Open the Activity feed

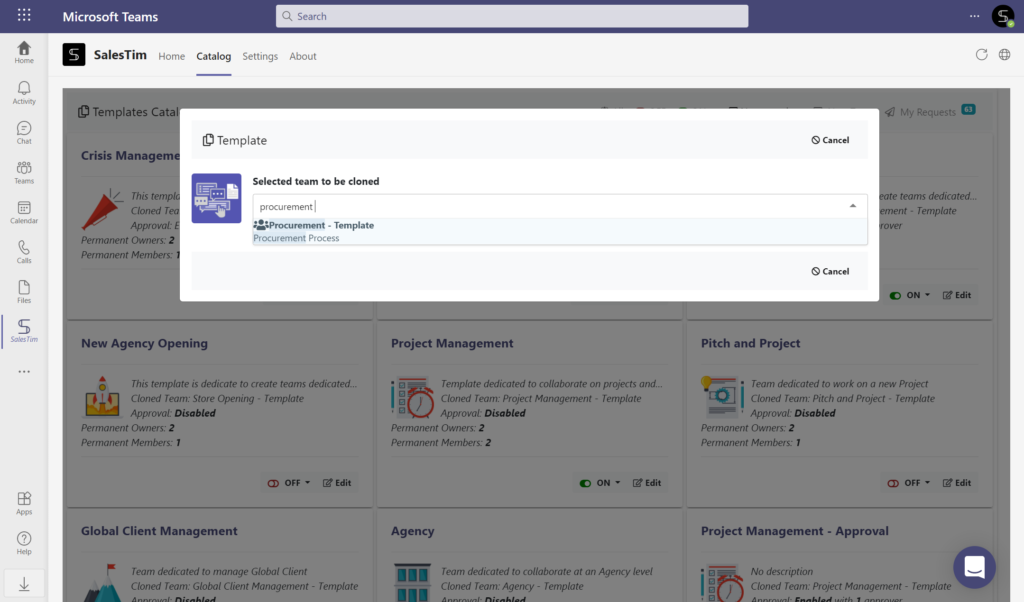tap(24, 92)
